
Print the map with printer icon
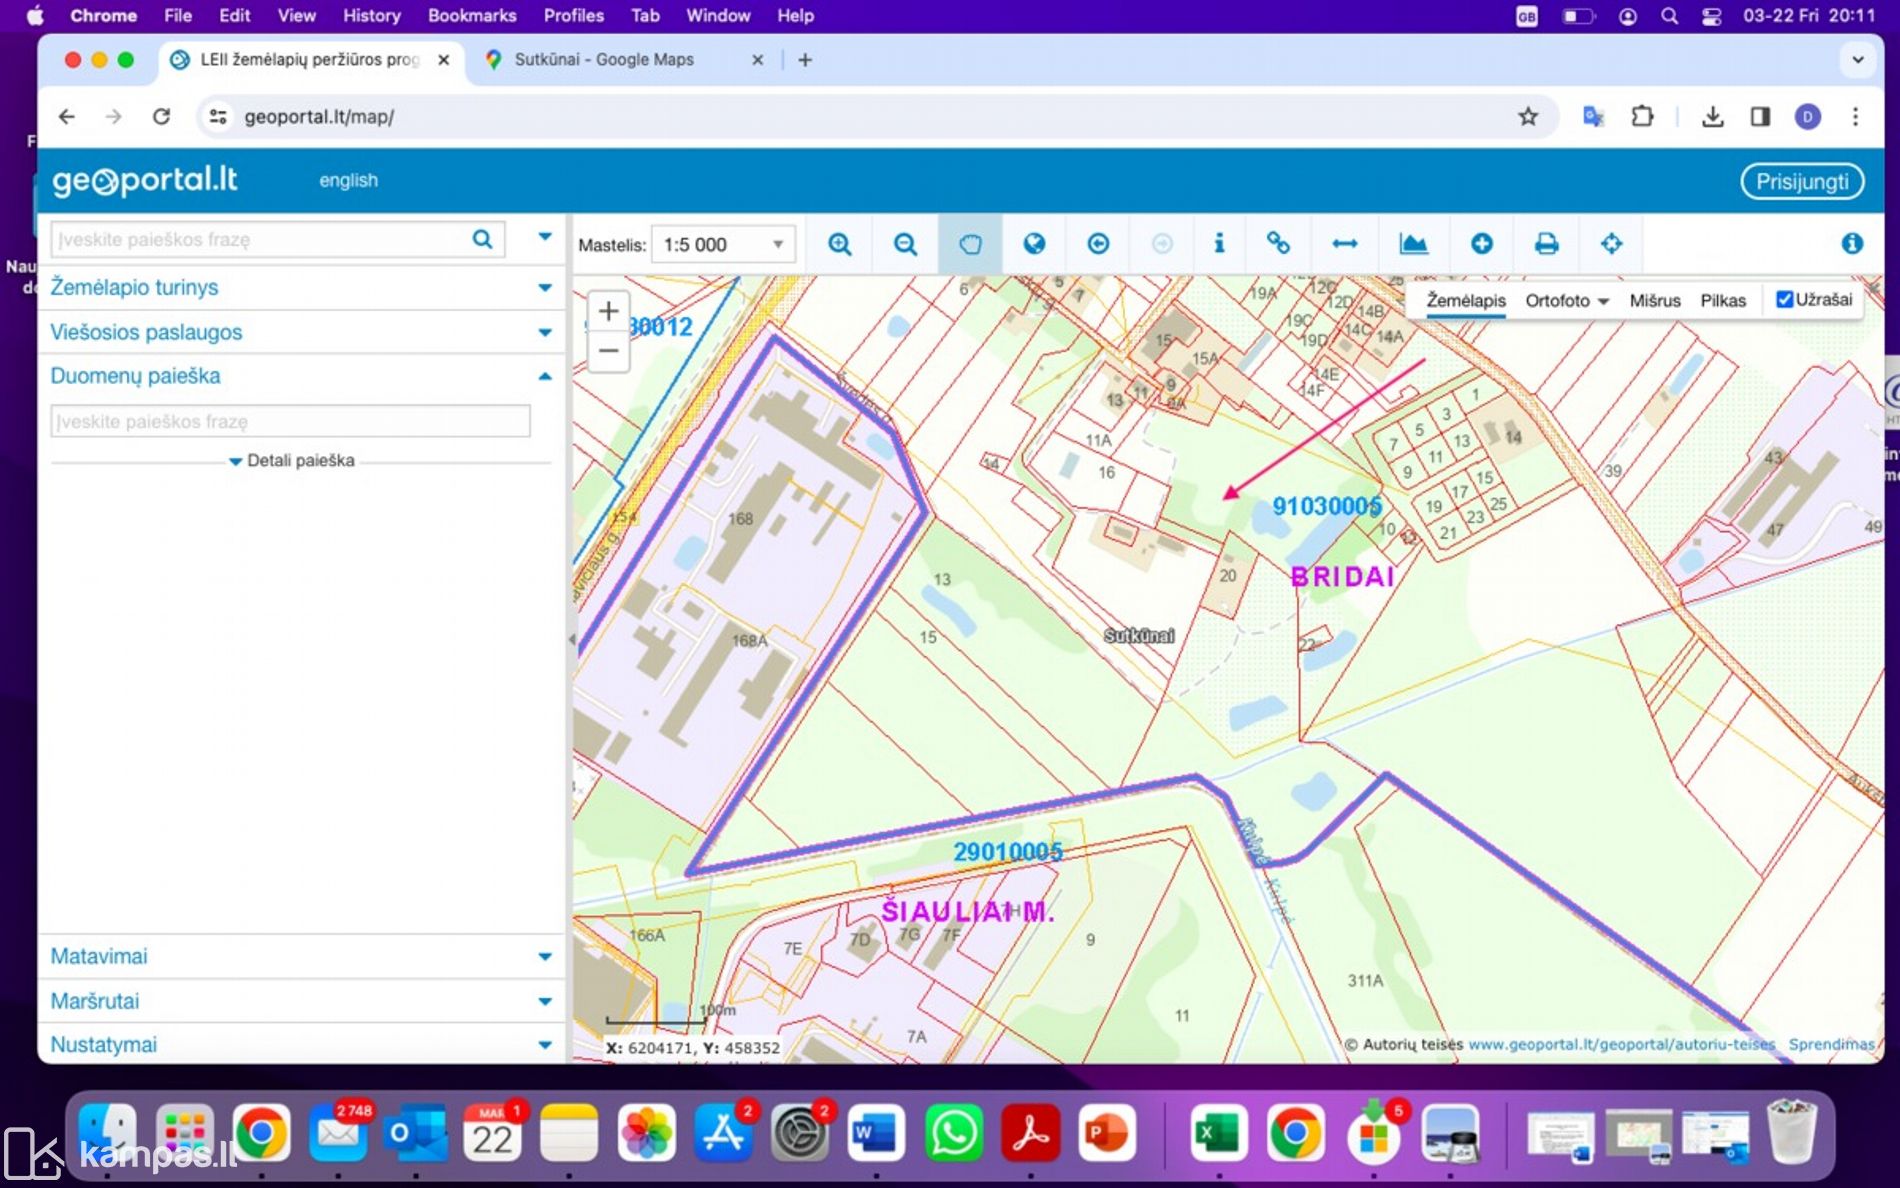[x=1546, y=244]
